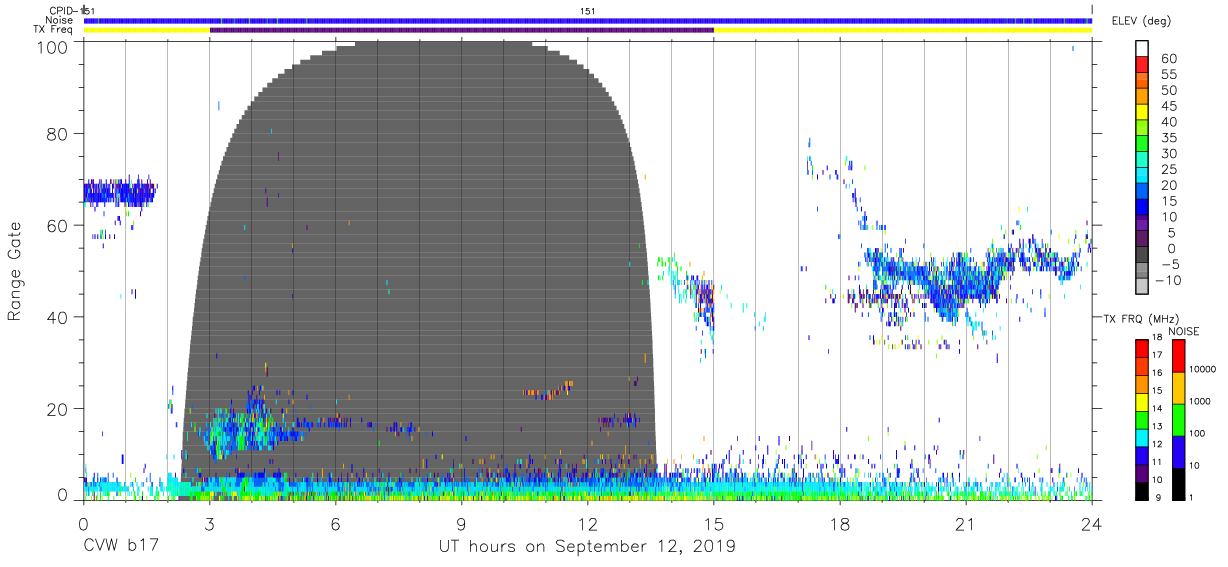
Task: Click the 12 label on the TX FRQ scale
Action: tap(1157, 445)
